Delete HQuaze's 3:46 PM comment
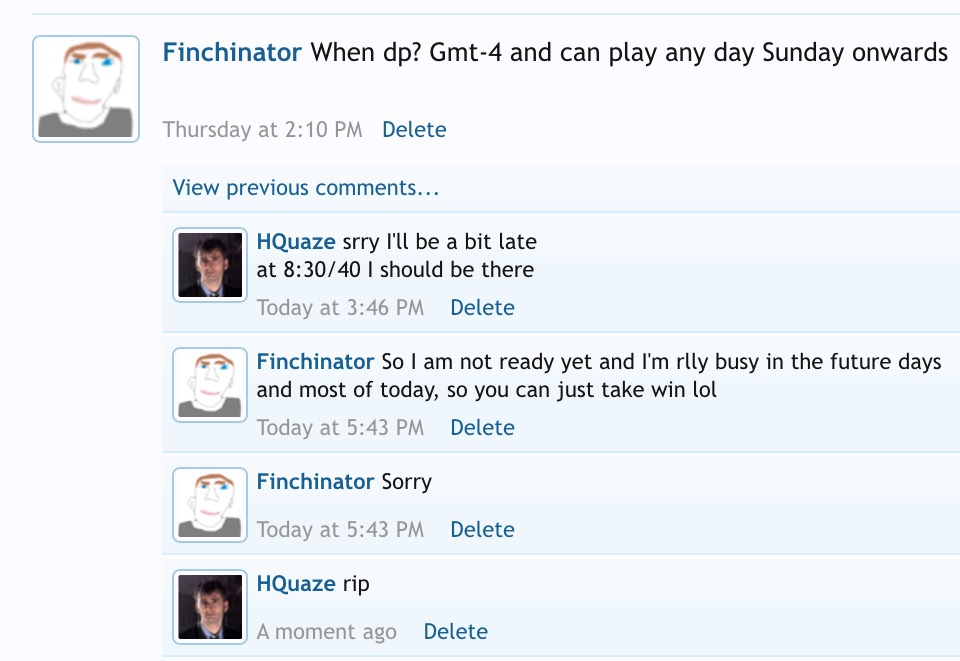960x661 pixels. point(482,307)
